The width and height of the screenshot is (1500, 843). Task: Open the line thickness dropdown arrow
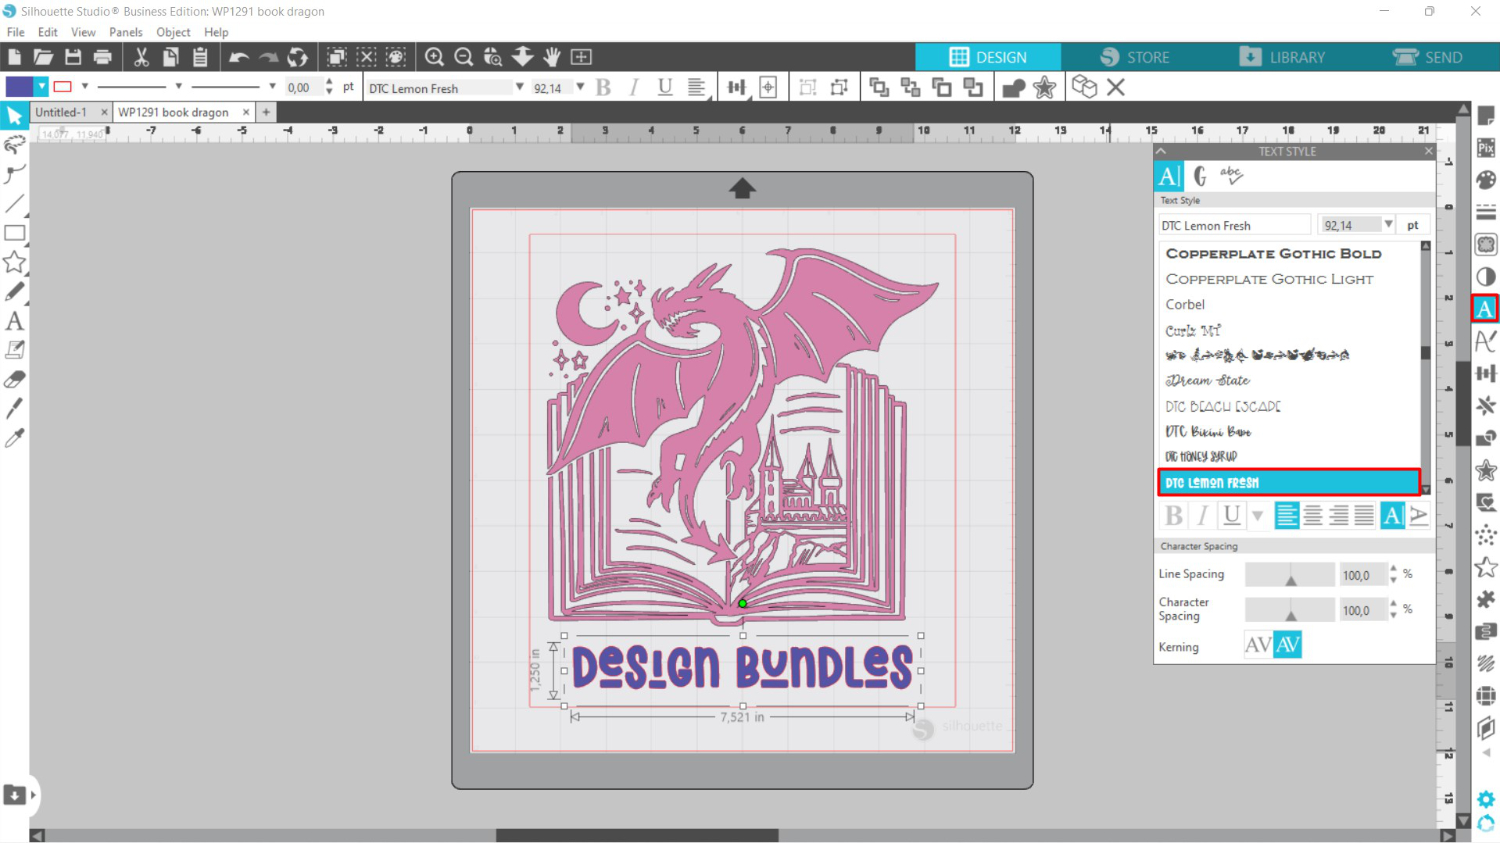click(x=272, y=87)
